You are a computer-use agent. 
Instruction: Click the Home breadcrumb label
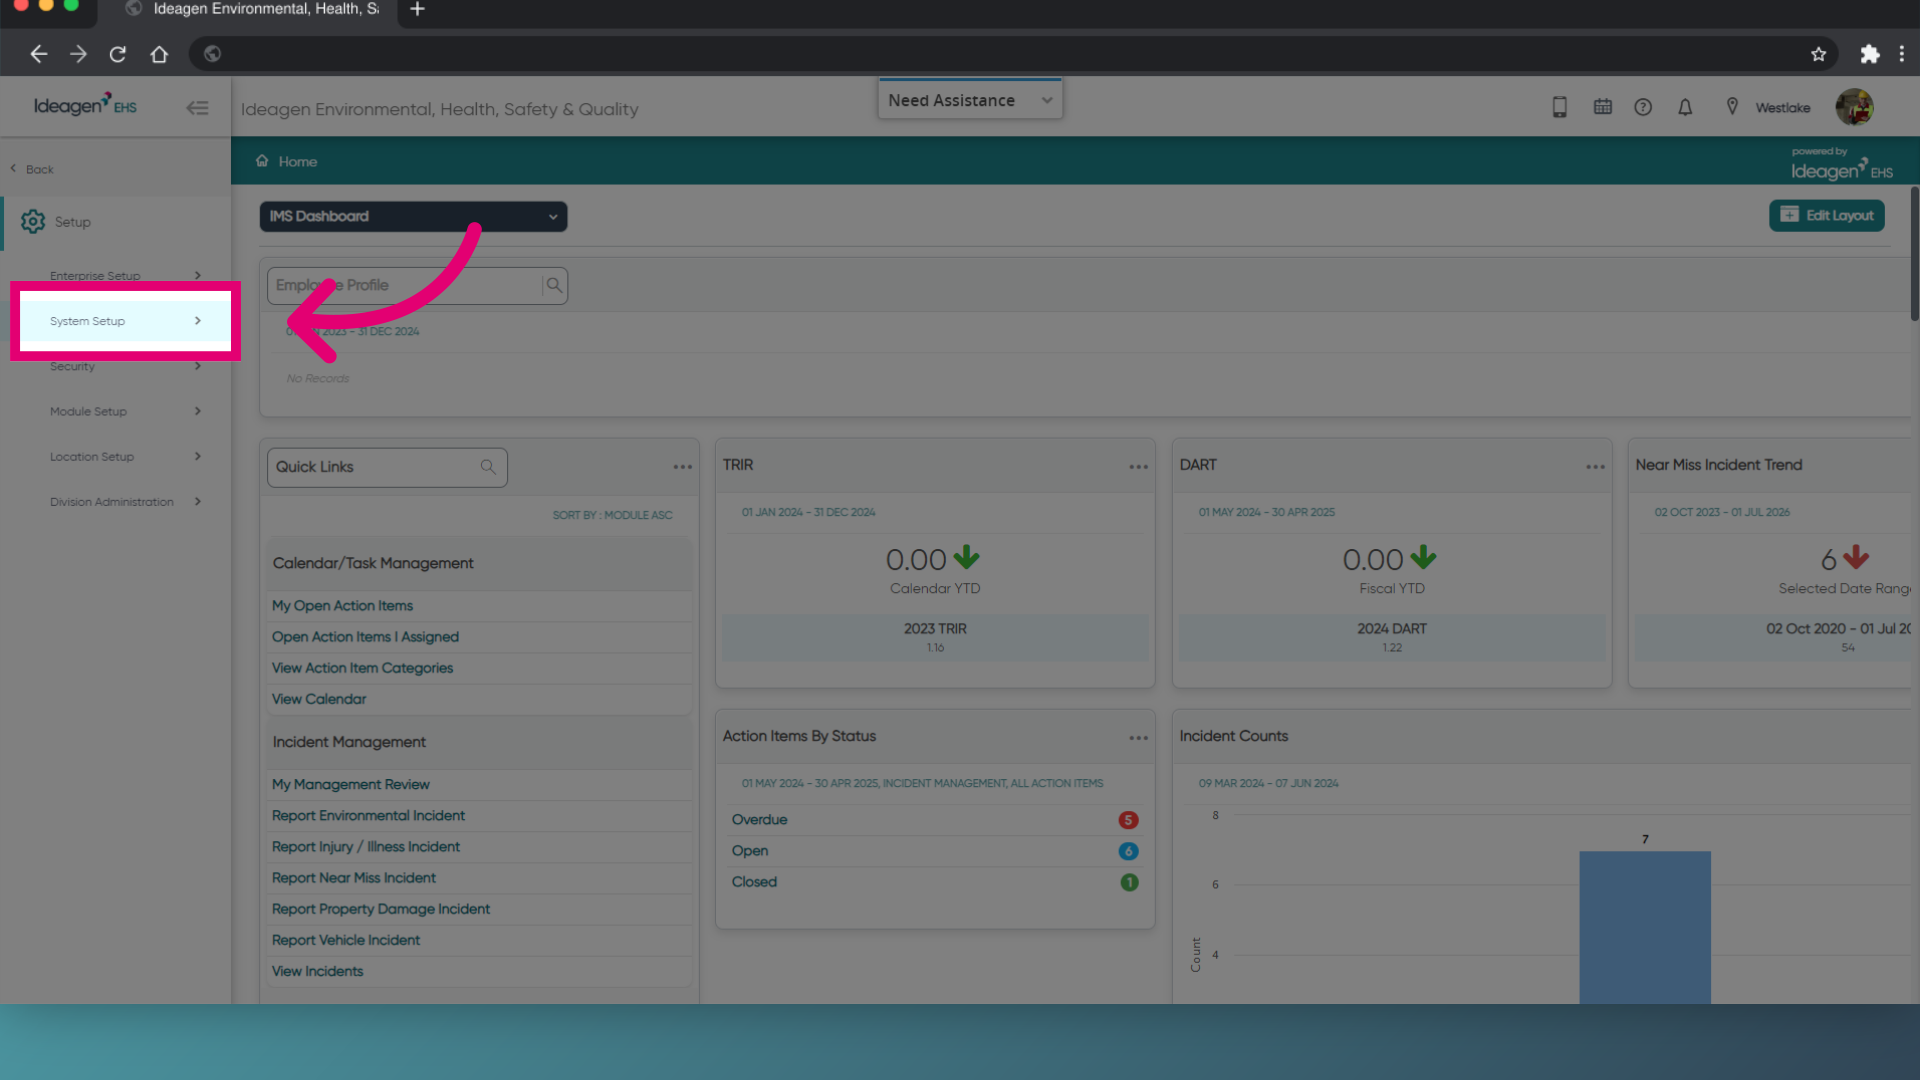click(x=298, y=161)
